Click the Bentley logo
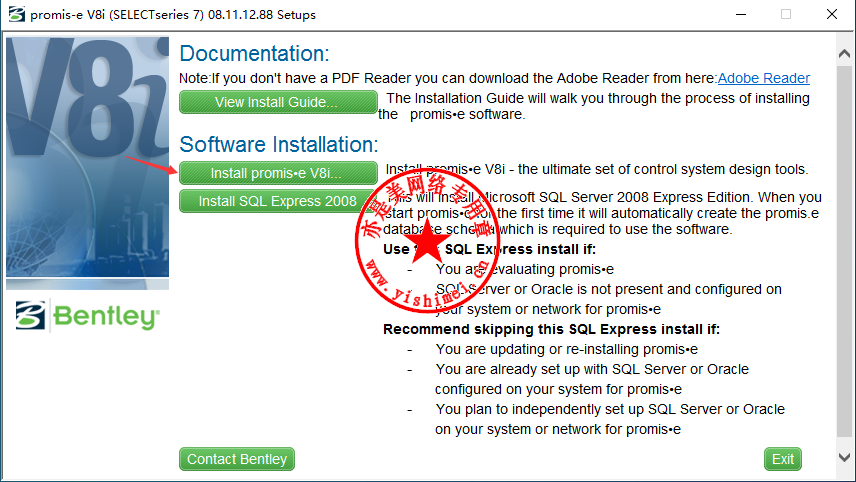Screen dimensions: 856x482 click(87, 316)
